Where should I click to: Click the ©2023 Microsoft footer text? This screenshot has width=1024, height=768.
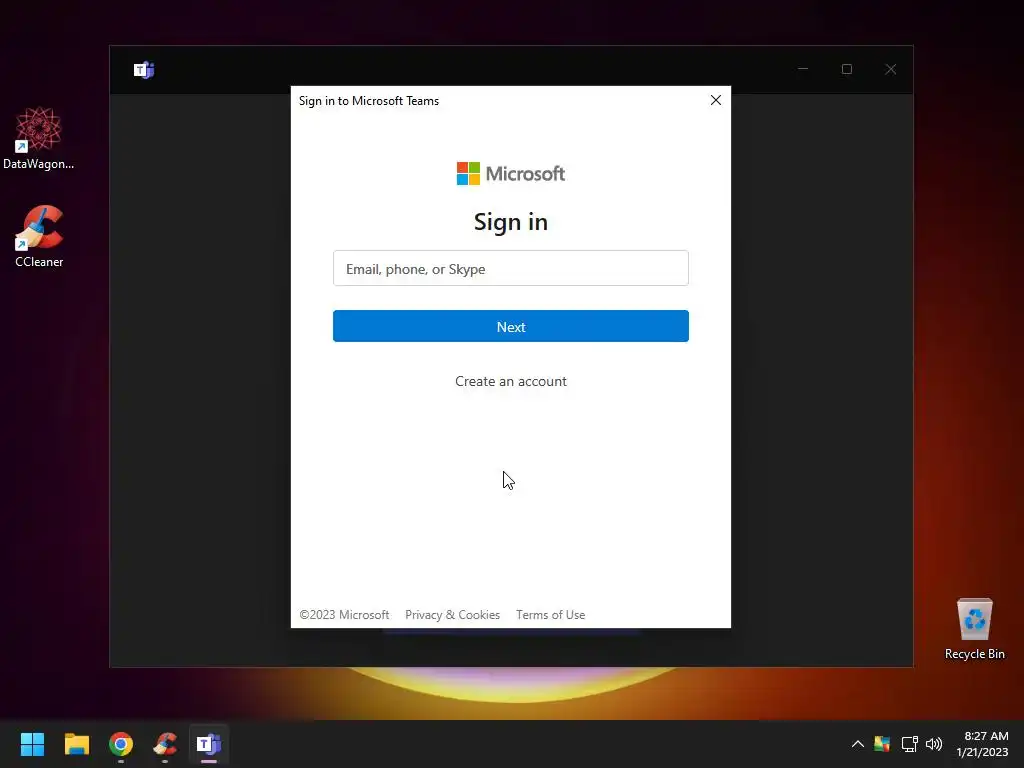coord(344,615)
